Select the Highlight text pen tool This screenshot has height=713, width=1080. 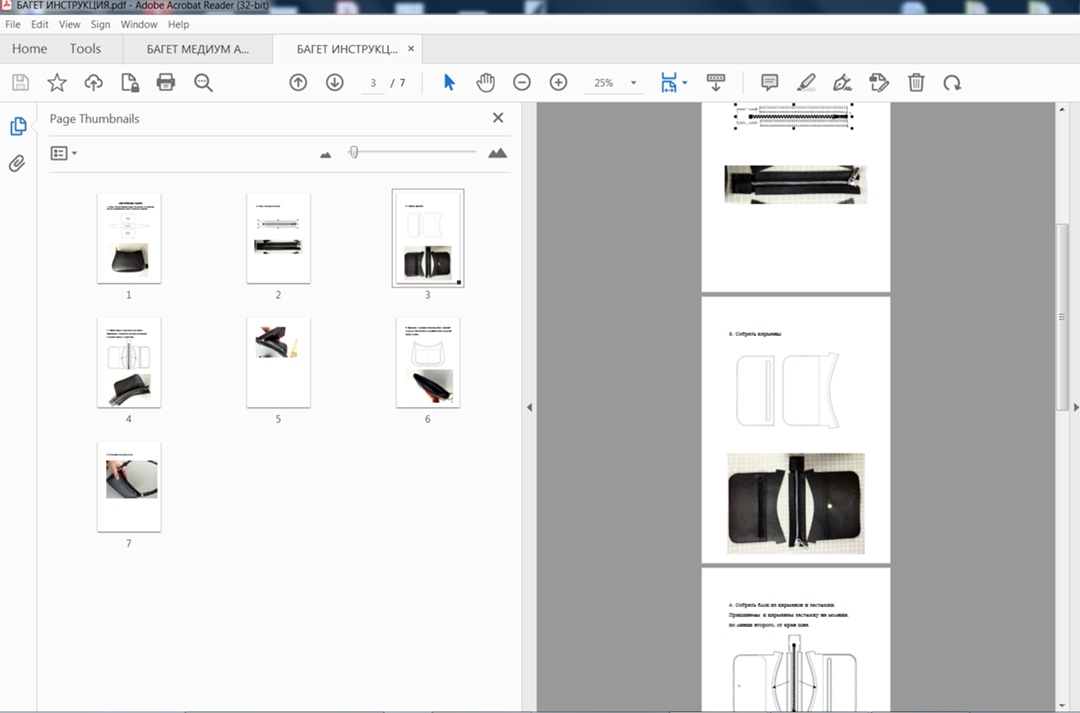806,83
